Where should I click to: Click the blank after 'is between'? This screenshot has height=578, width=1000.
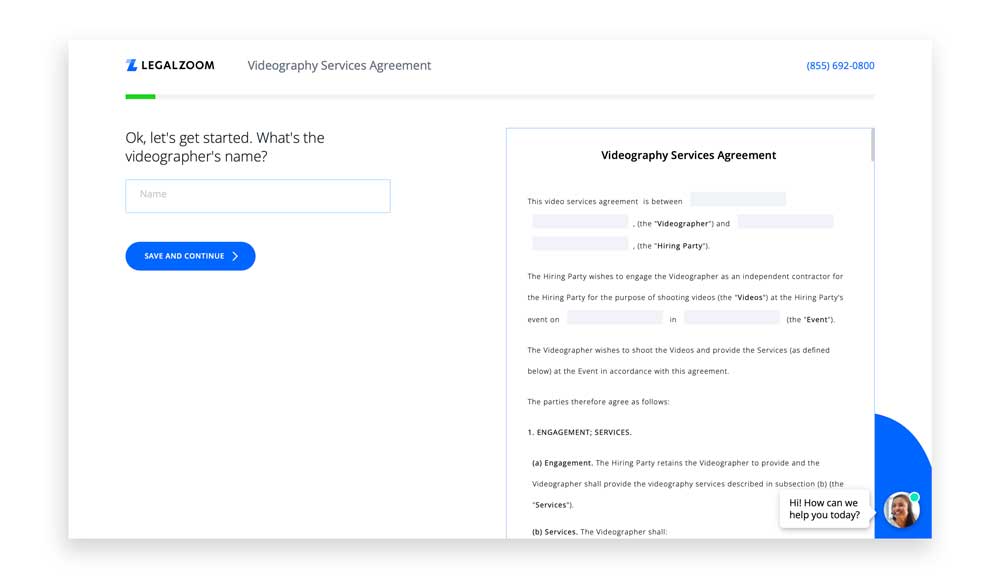(x=738, y=200)
